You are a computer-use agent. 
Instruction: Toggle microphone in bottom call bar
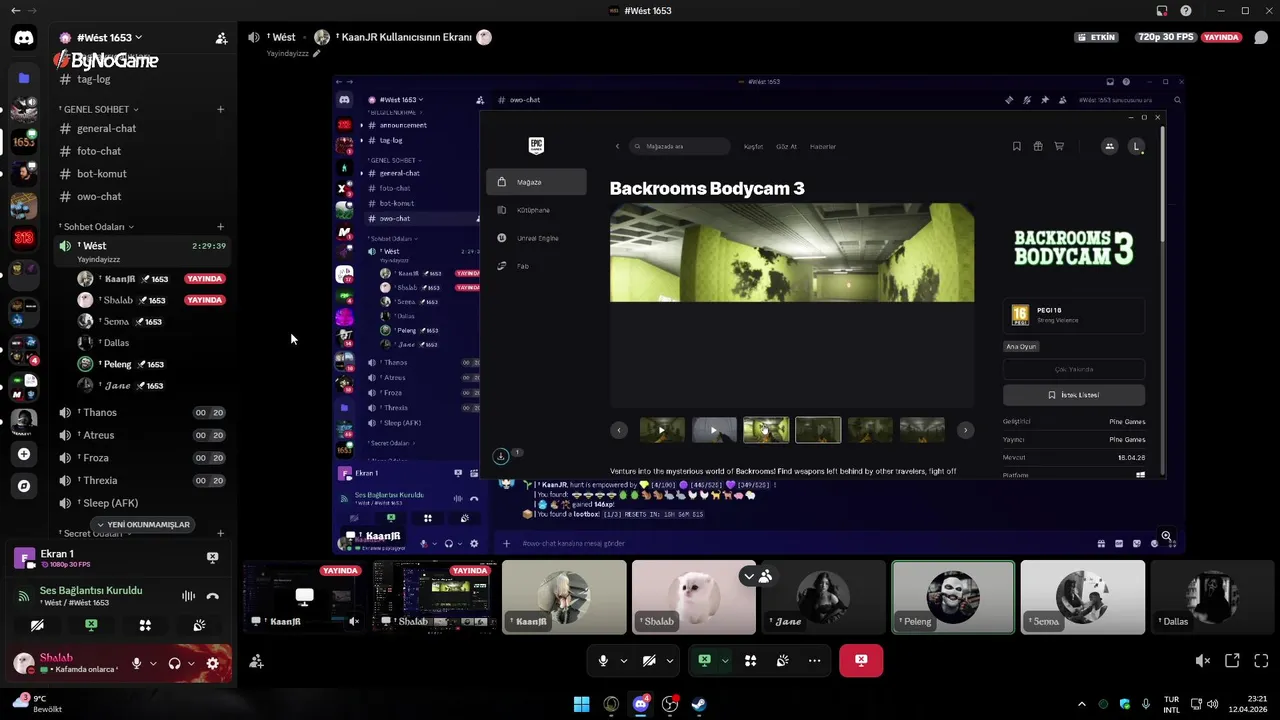pyautogui.click(x=603, y=661)
